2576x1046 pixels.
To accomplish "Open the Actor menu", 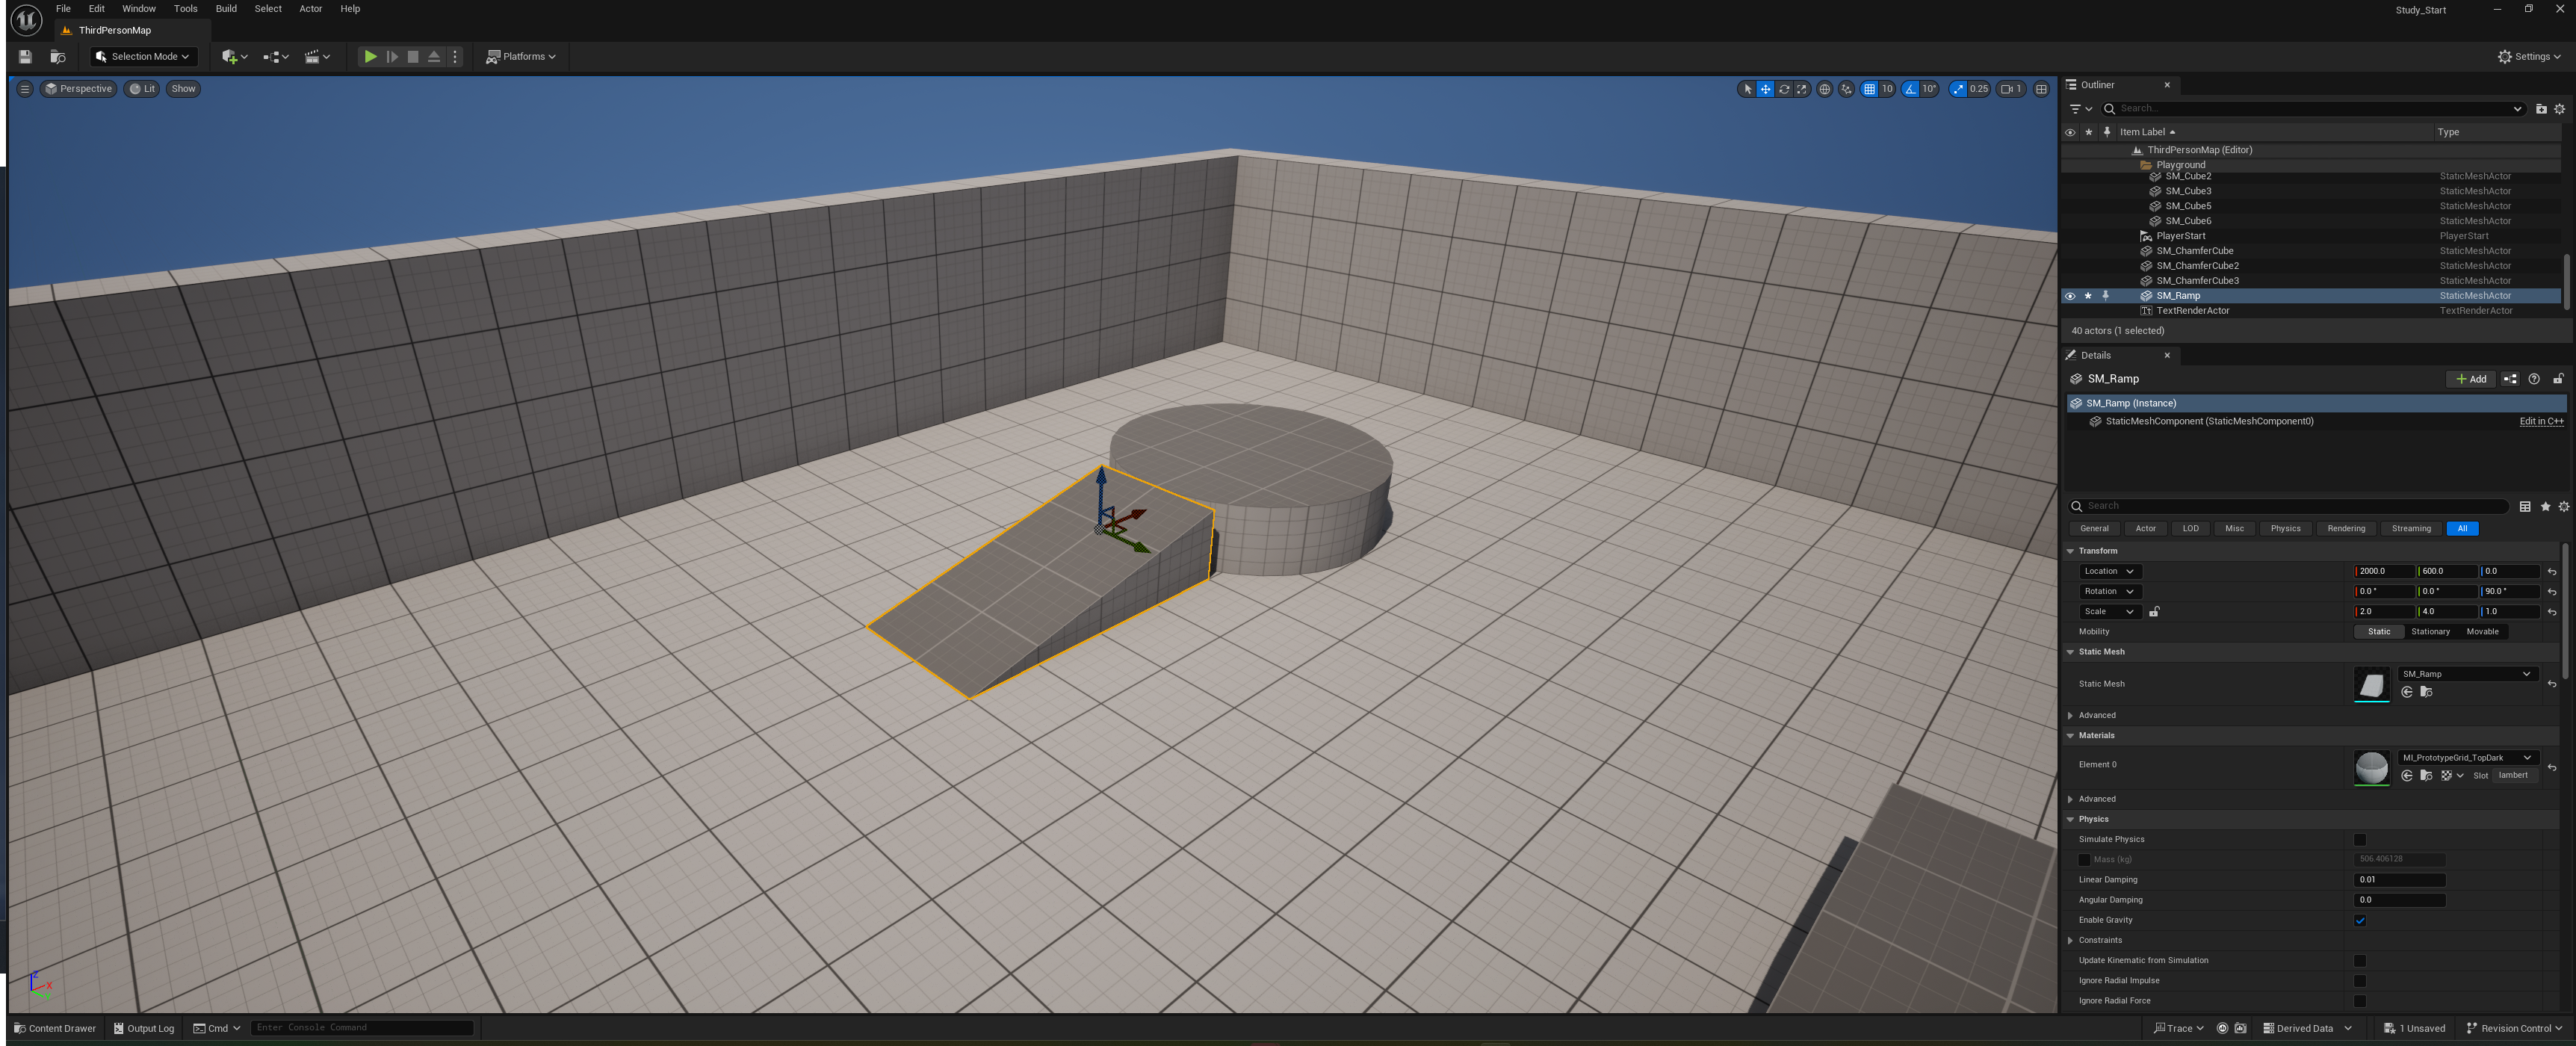I will 311,9.
